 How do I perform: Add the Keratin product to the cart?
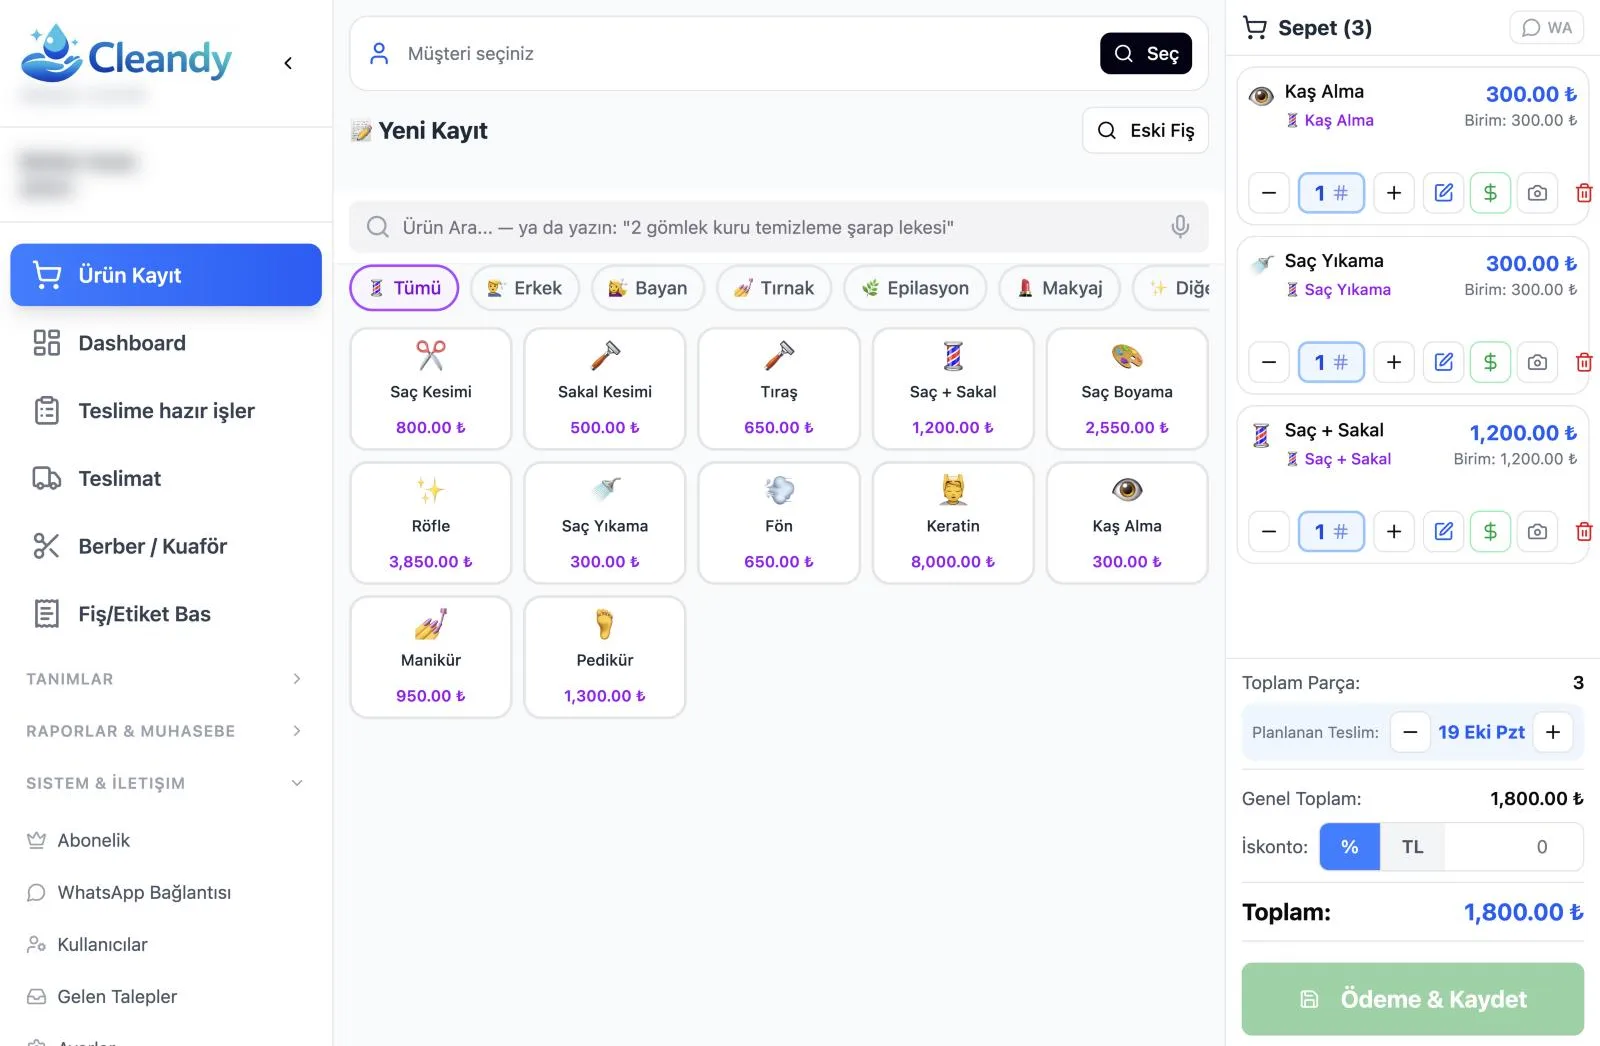coord(953,523)
